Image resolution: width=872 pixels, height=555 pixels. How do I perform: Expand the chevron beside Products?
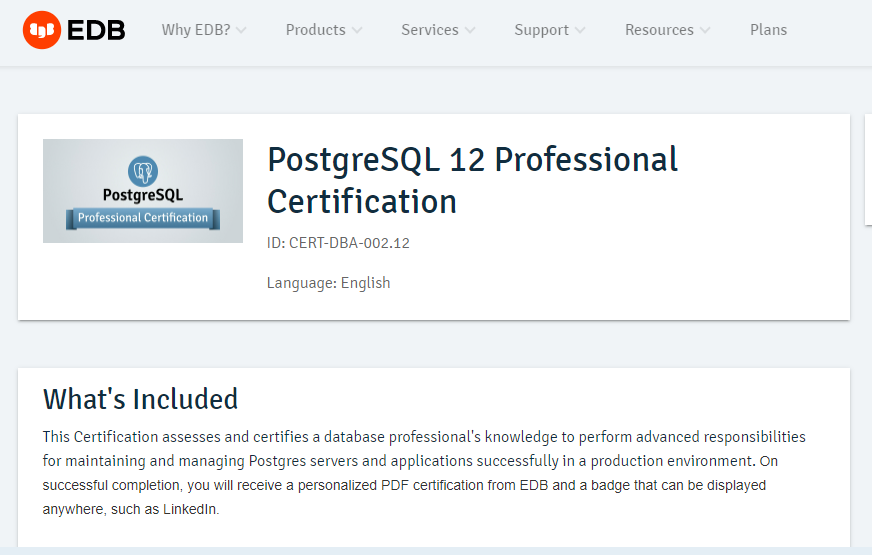[356, 31]
